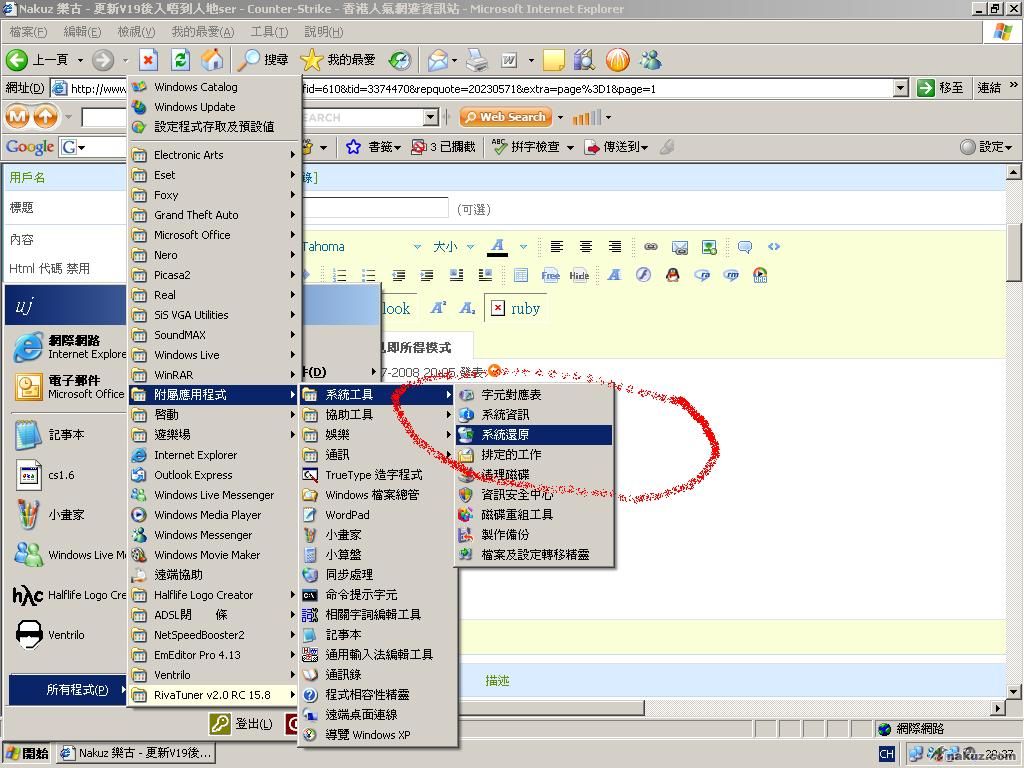Open the 大小 font size dropdown
1024x768 pixels.
coord(470,247)
